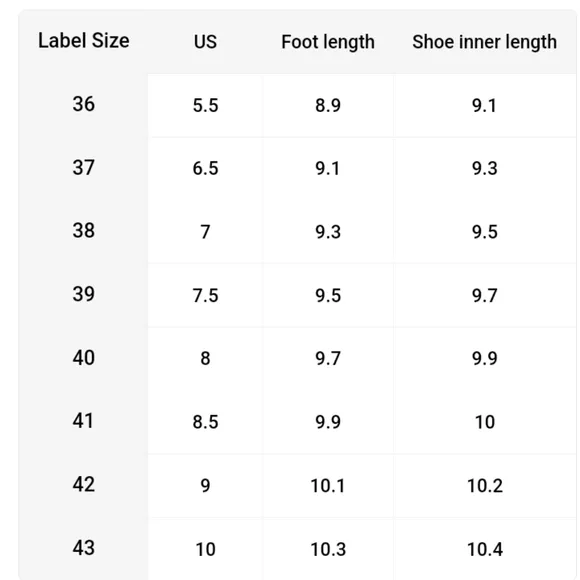Click the Foot length header
580x580 pixels.
(x=328, y=42)
